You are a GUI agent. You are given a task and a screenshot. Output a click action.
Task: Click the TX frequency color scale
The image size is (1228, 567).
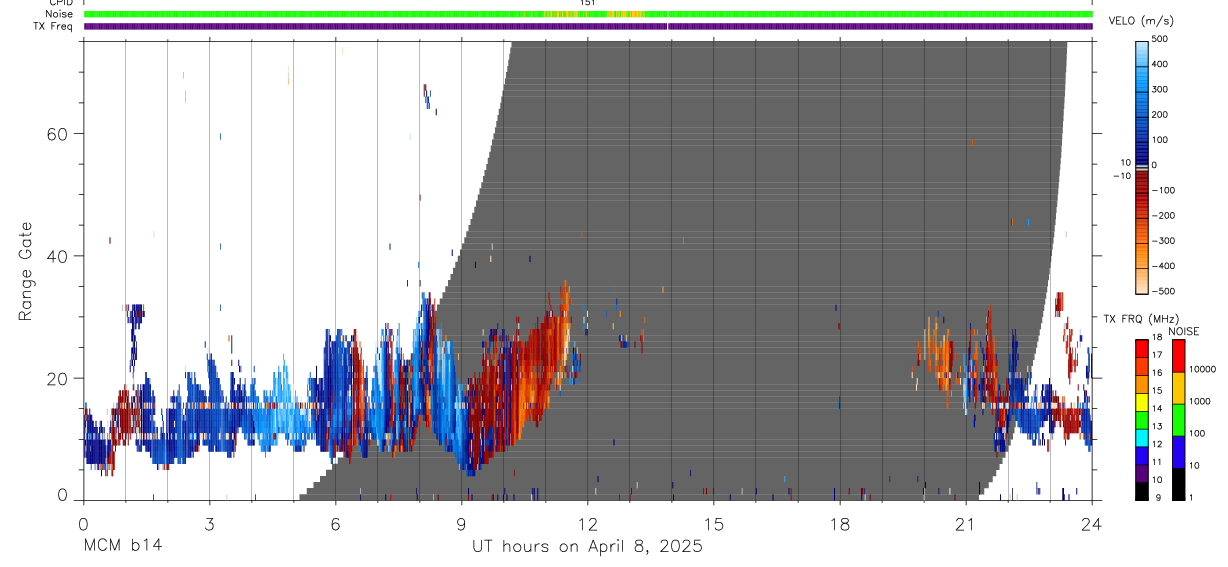[1142, 420]
